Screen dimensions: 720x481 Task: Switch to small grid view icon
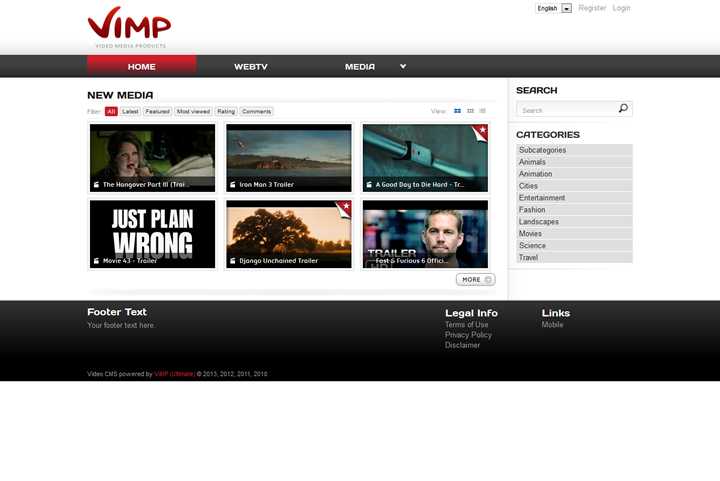470,111
